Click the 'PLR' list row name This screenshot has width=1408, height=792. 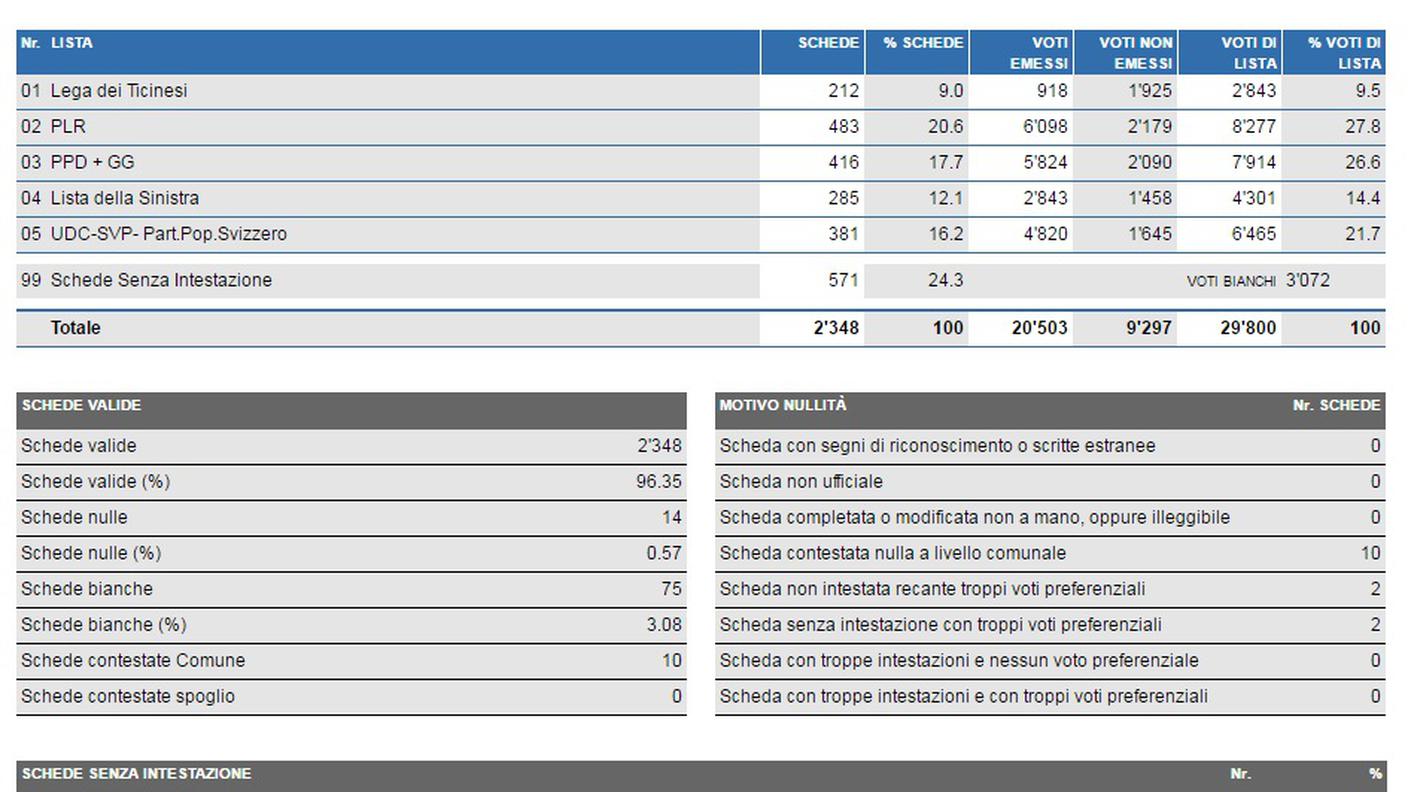coord(68,127)
